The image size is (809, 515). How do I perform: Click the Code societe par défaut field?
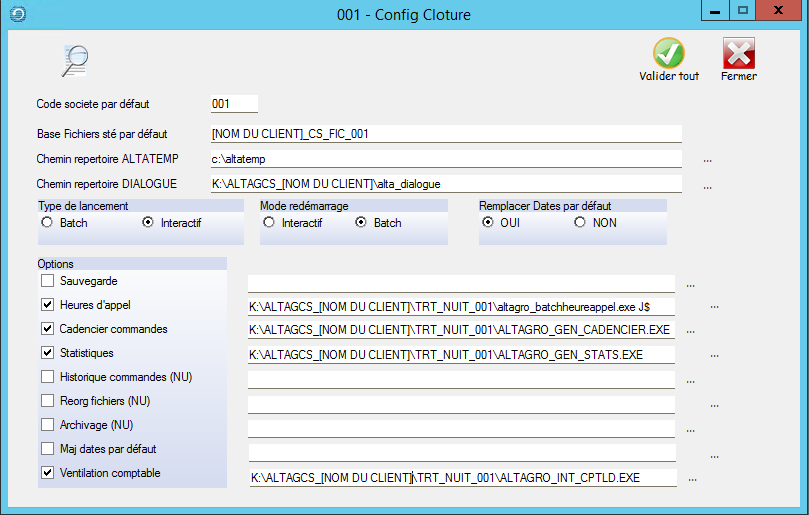pos(234,104)
